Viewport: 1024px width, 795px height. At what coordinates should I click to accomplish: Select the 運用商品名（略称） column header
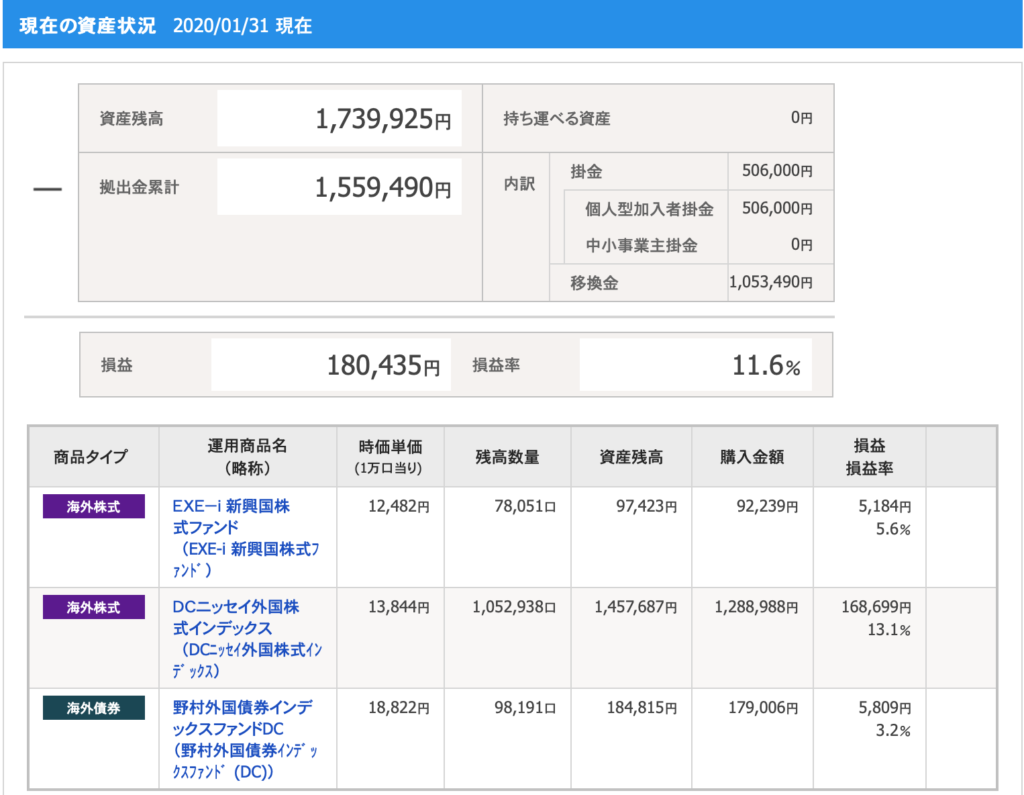coord(247,457)
